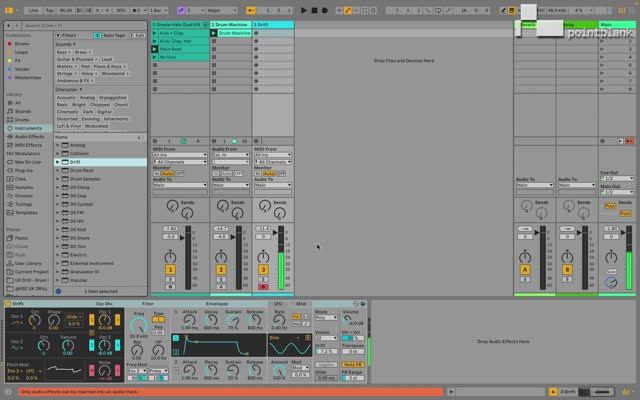The image size is (640, 400).
Task: Open User Library in Places
Action: click(x=28, y=263)
